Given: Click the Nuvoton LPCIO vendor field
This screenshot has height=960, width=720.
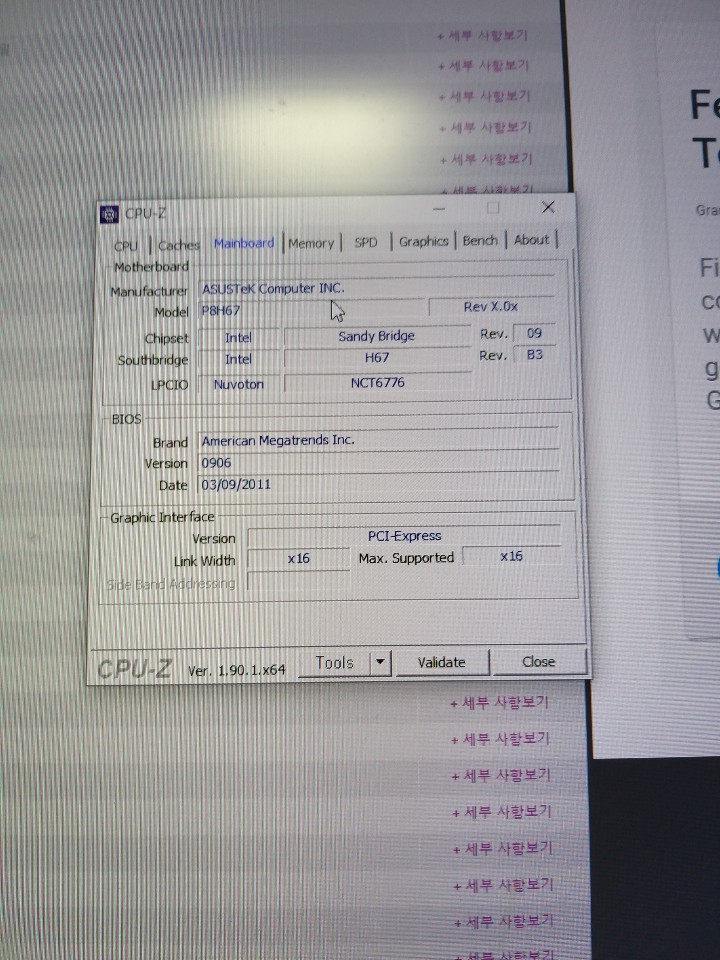Looking at the screenshot, I should [238, 384].
